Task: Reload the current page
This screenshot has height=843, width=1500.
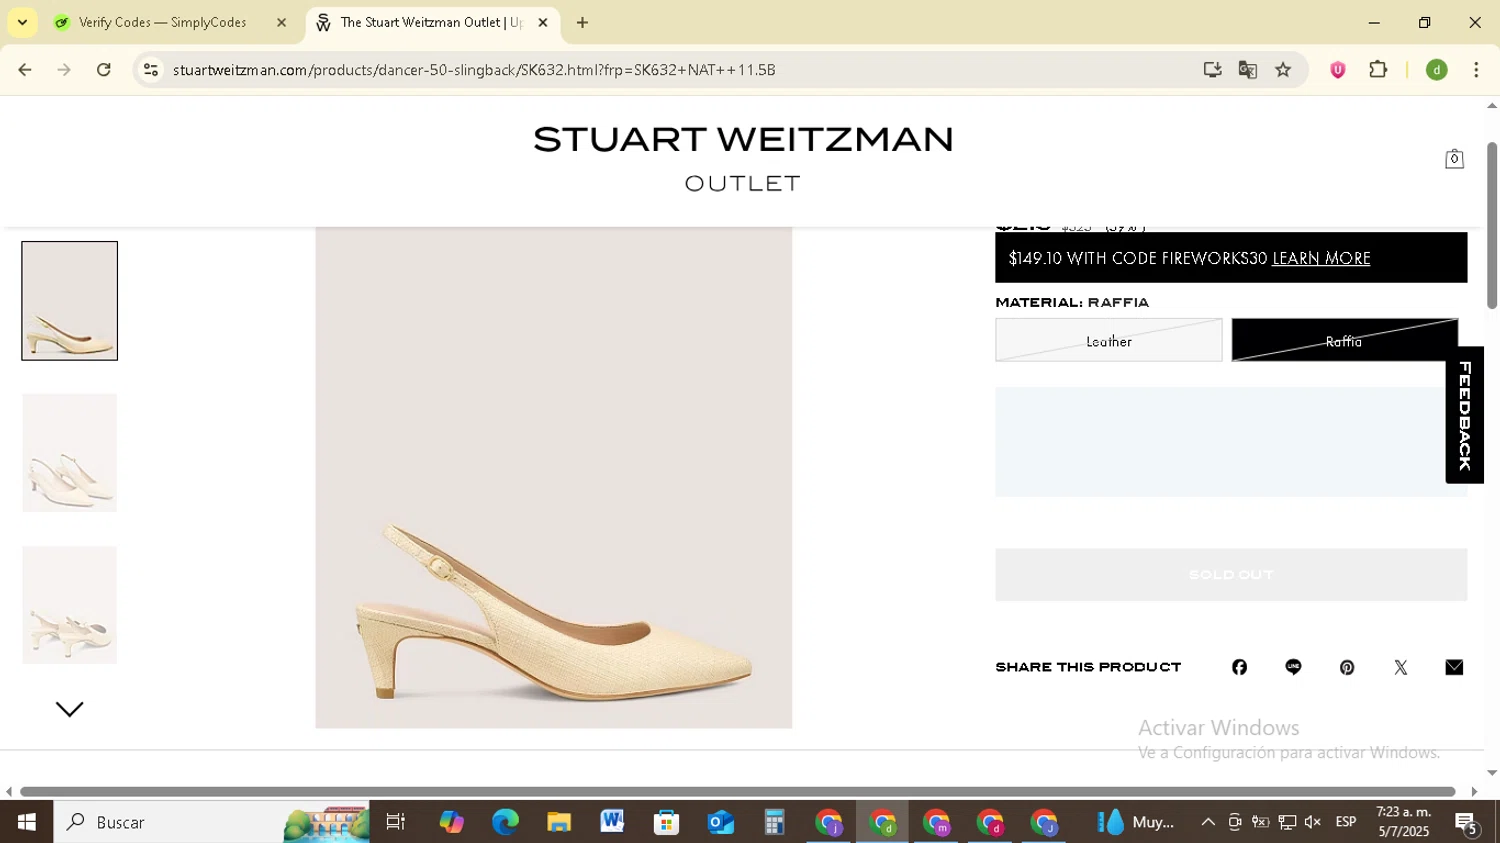Action: point(104,70)
